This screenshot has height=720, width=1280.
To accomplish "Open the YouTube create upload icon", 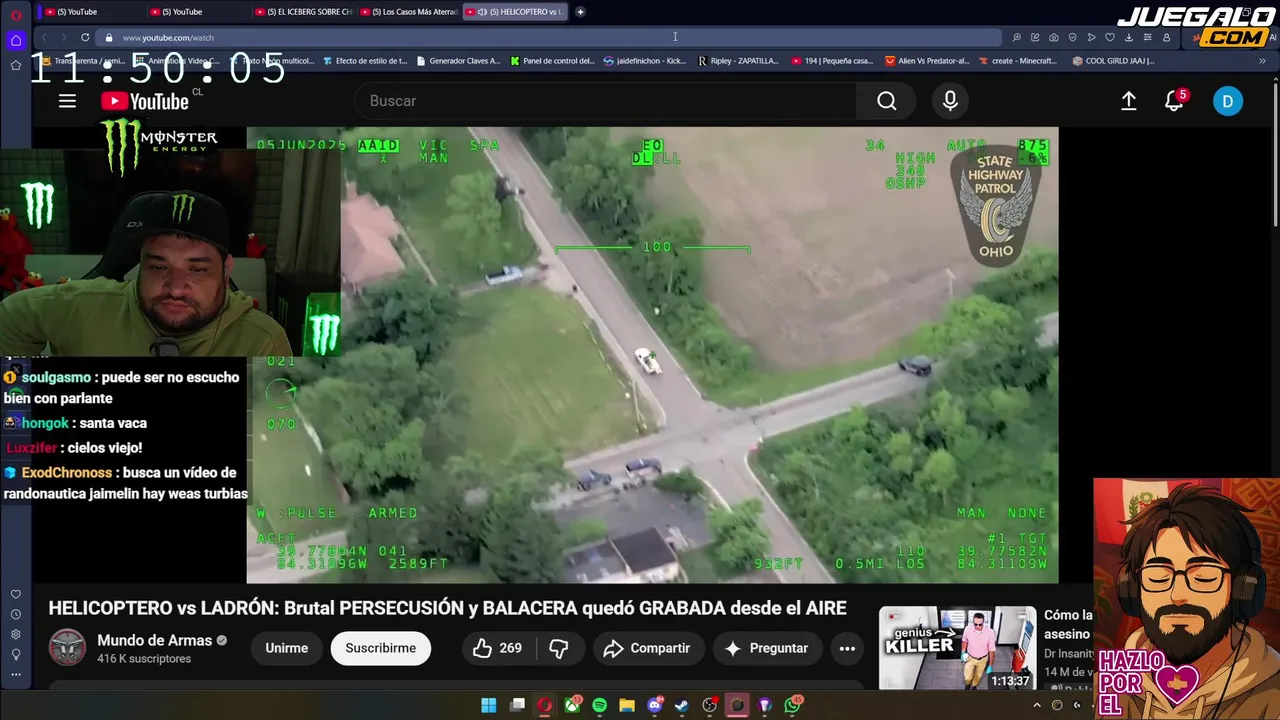I will point(1129,101).
